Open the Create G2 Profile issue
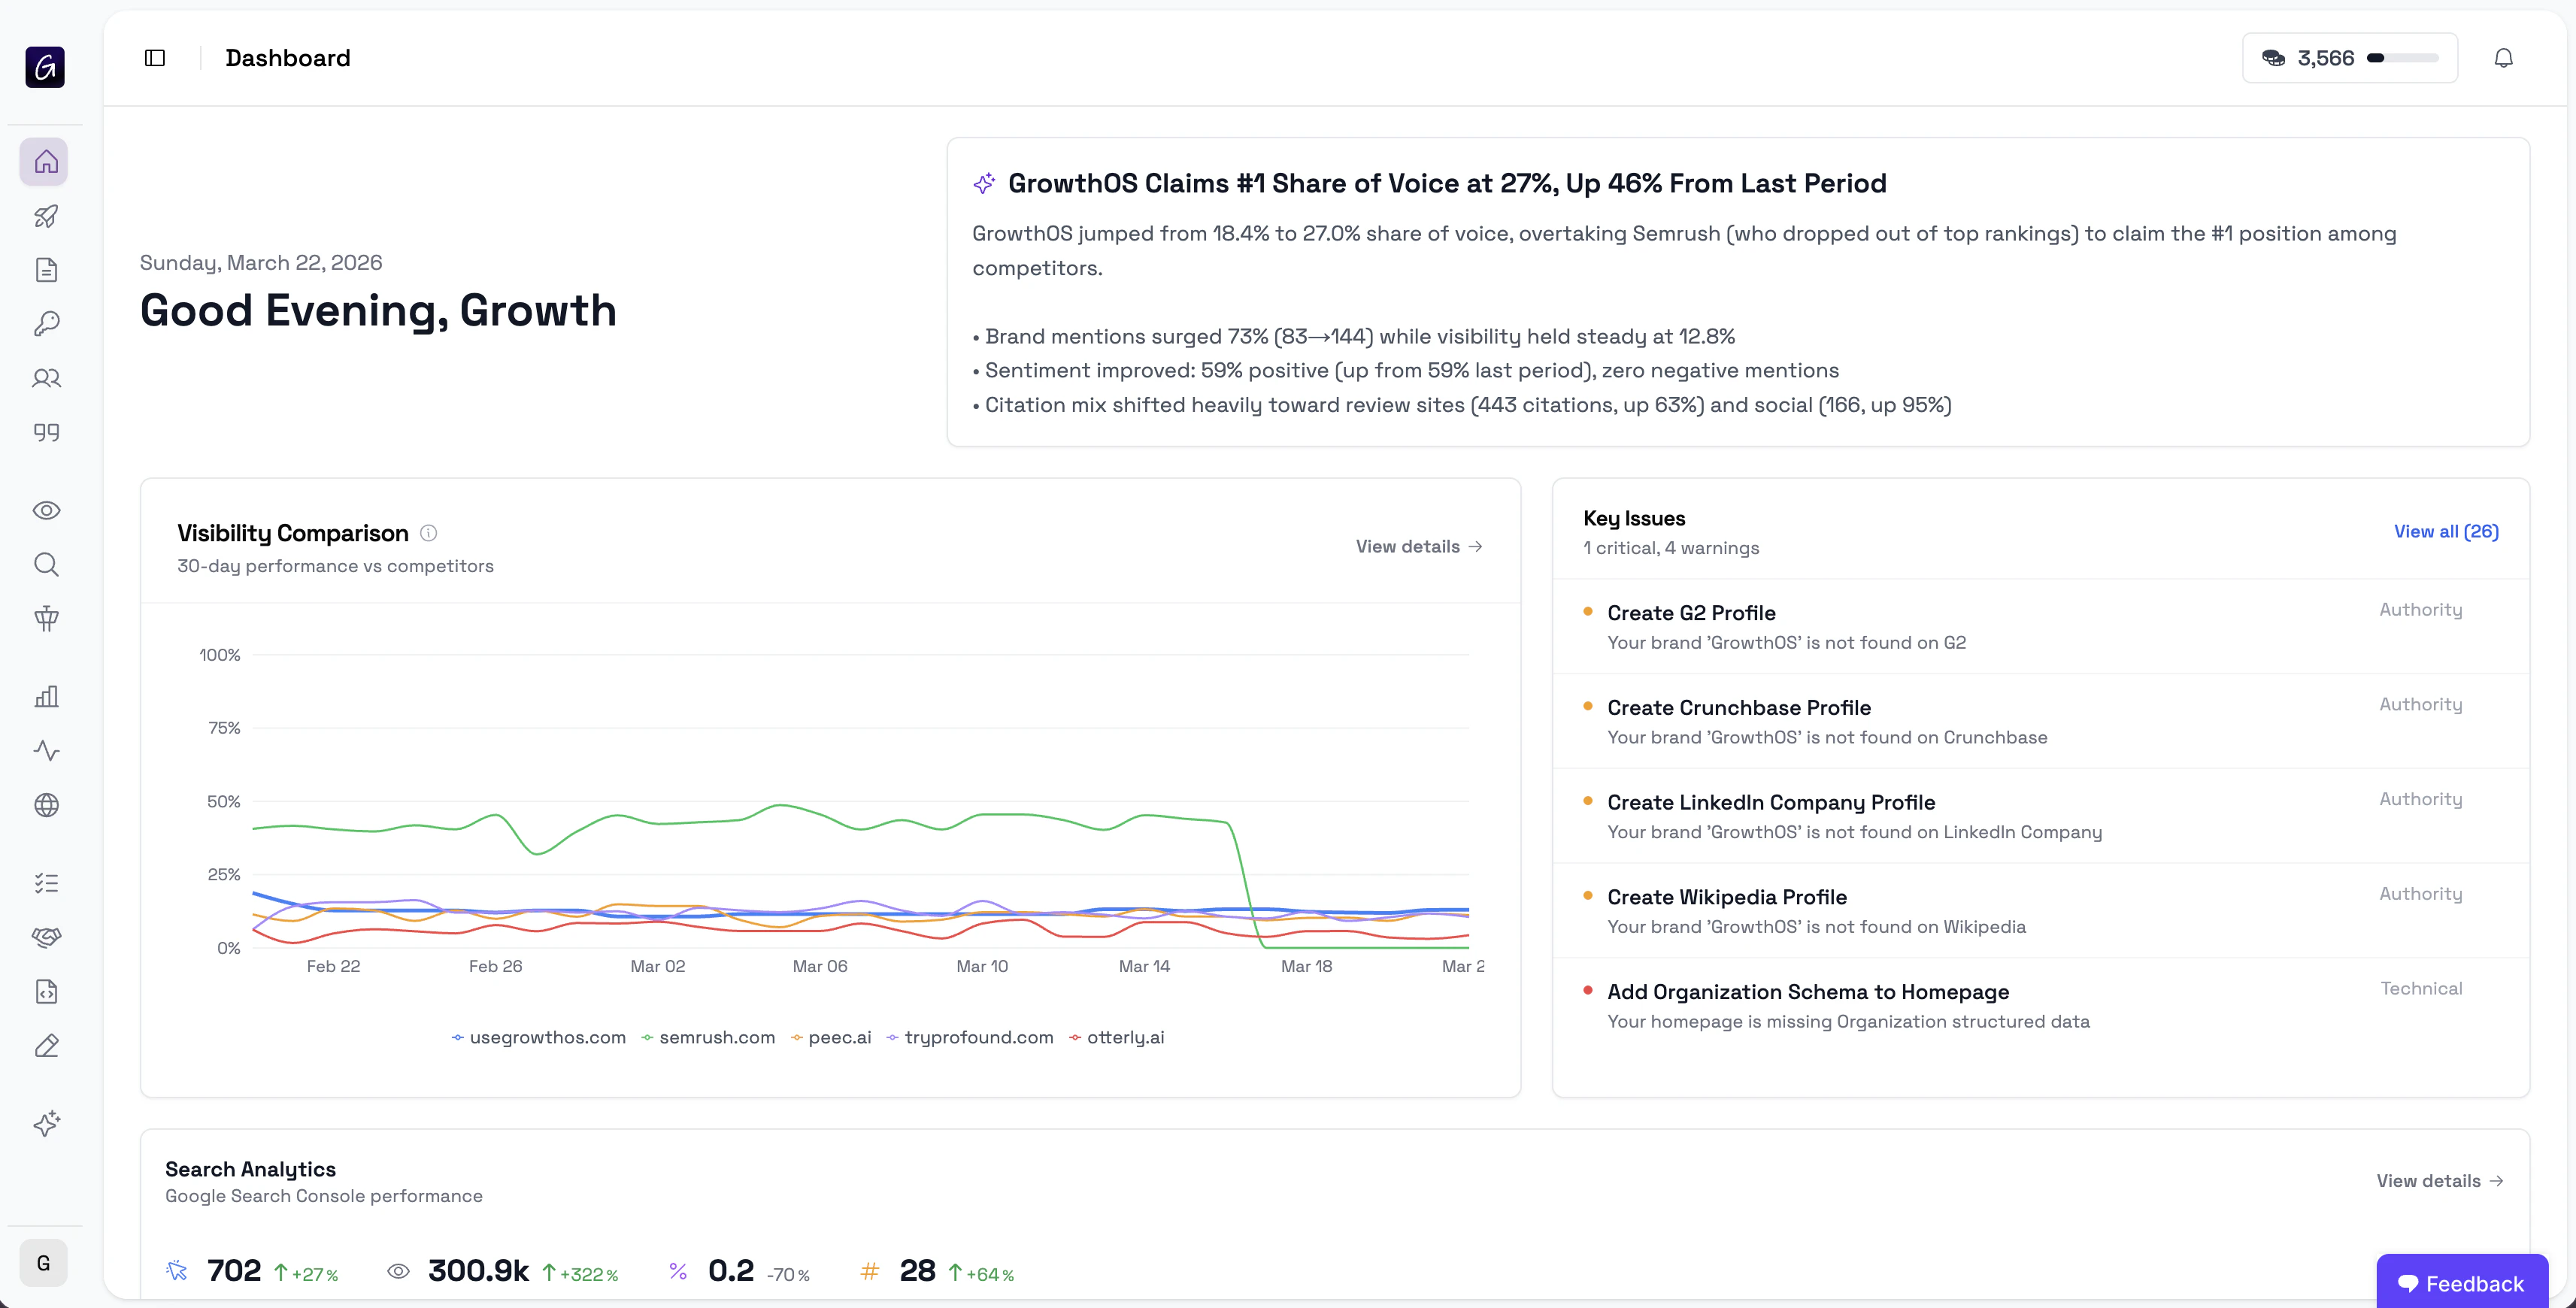The height and width of the screenshot is (1308, 2576). [1691, 613]
